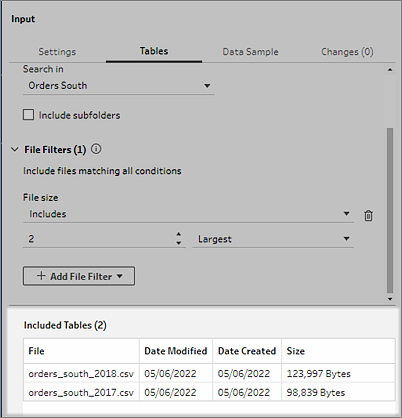Click the Add File Filter button
Viewport: 402px width, 418px height.
[x=79, y=276]
